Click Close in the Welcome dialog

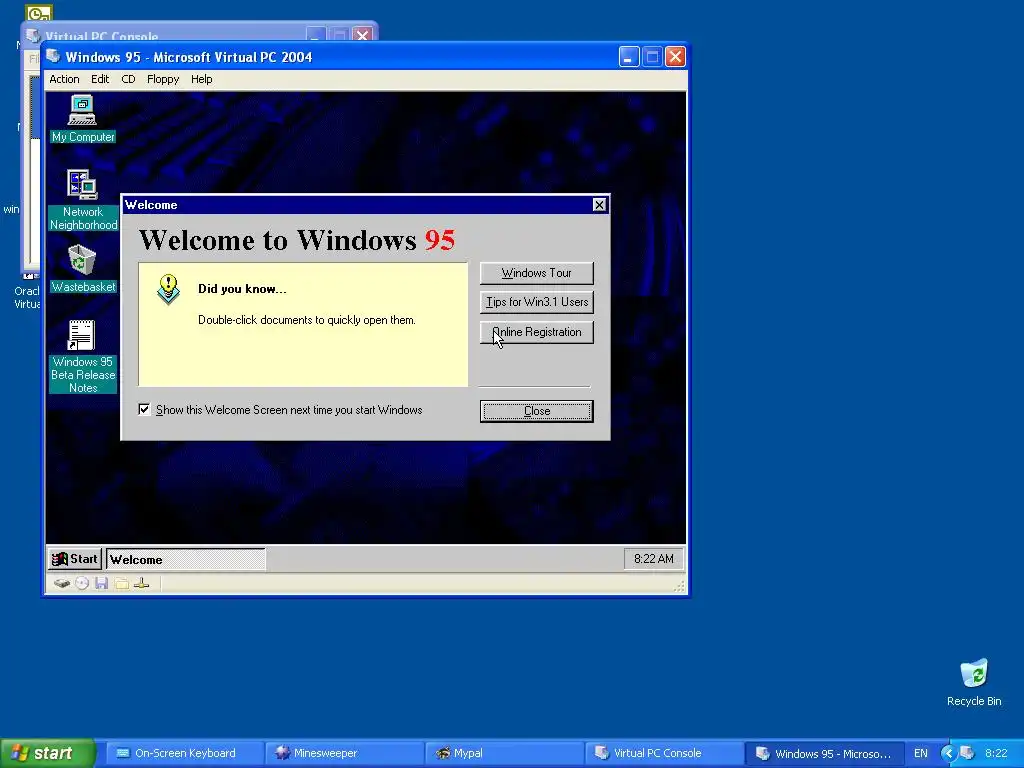coord(537,411)
